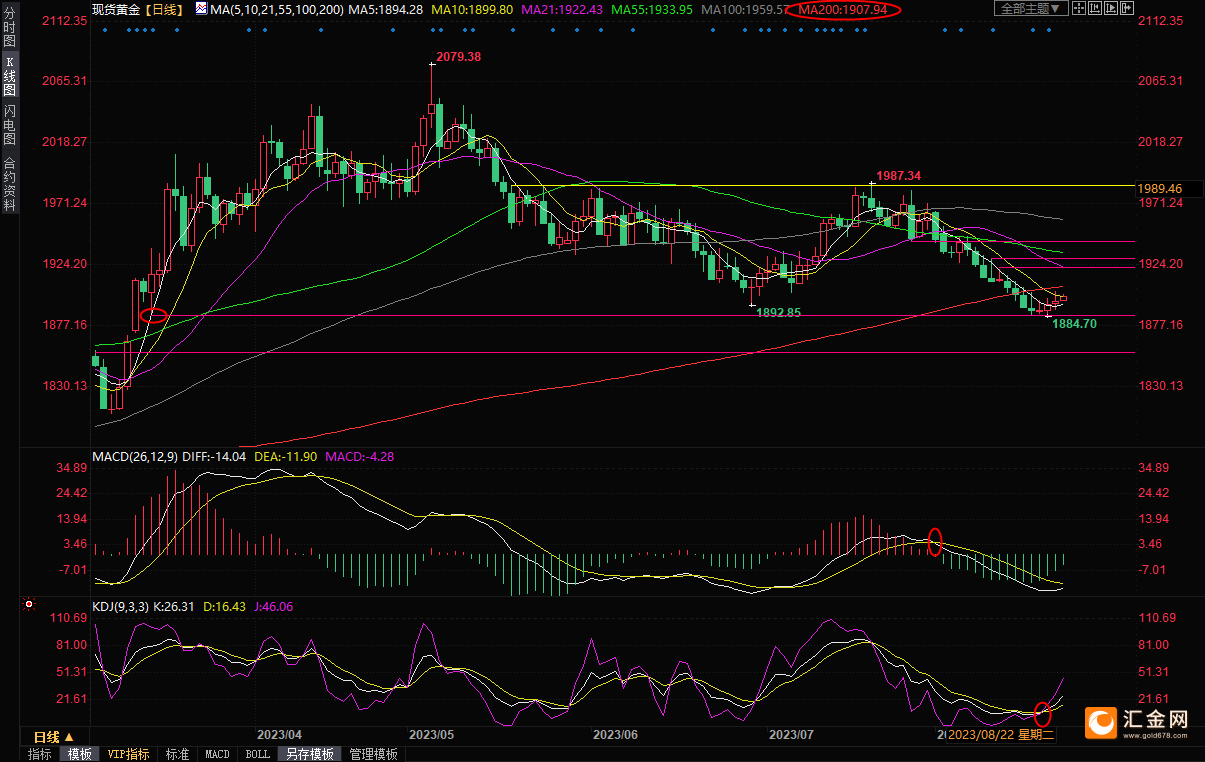Choose the 标准 template tab
1205x762 pixels.
click(x=177, y=754)
